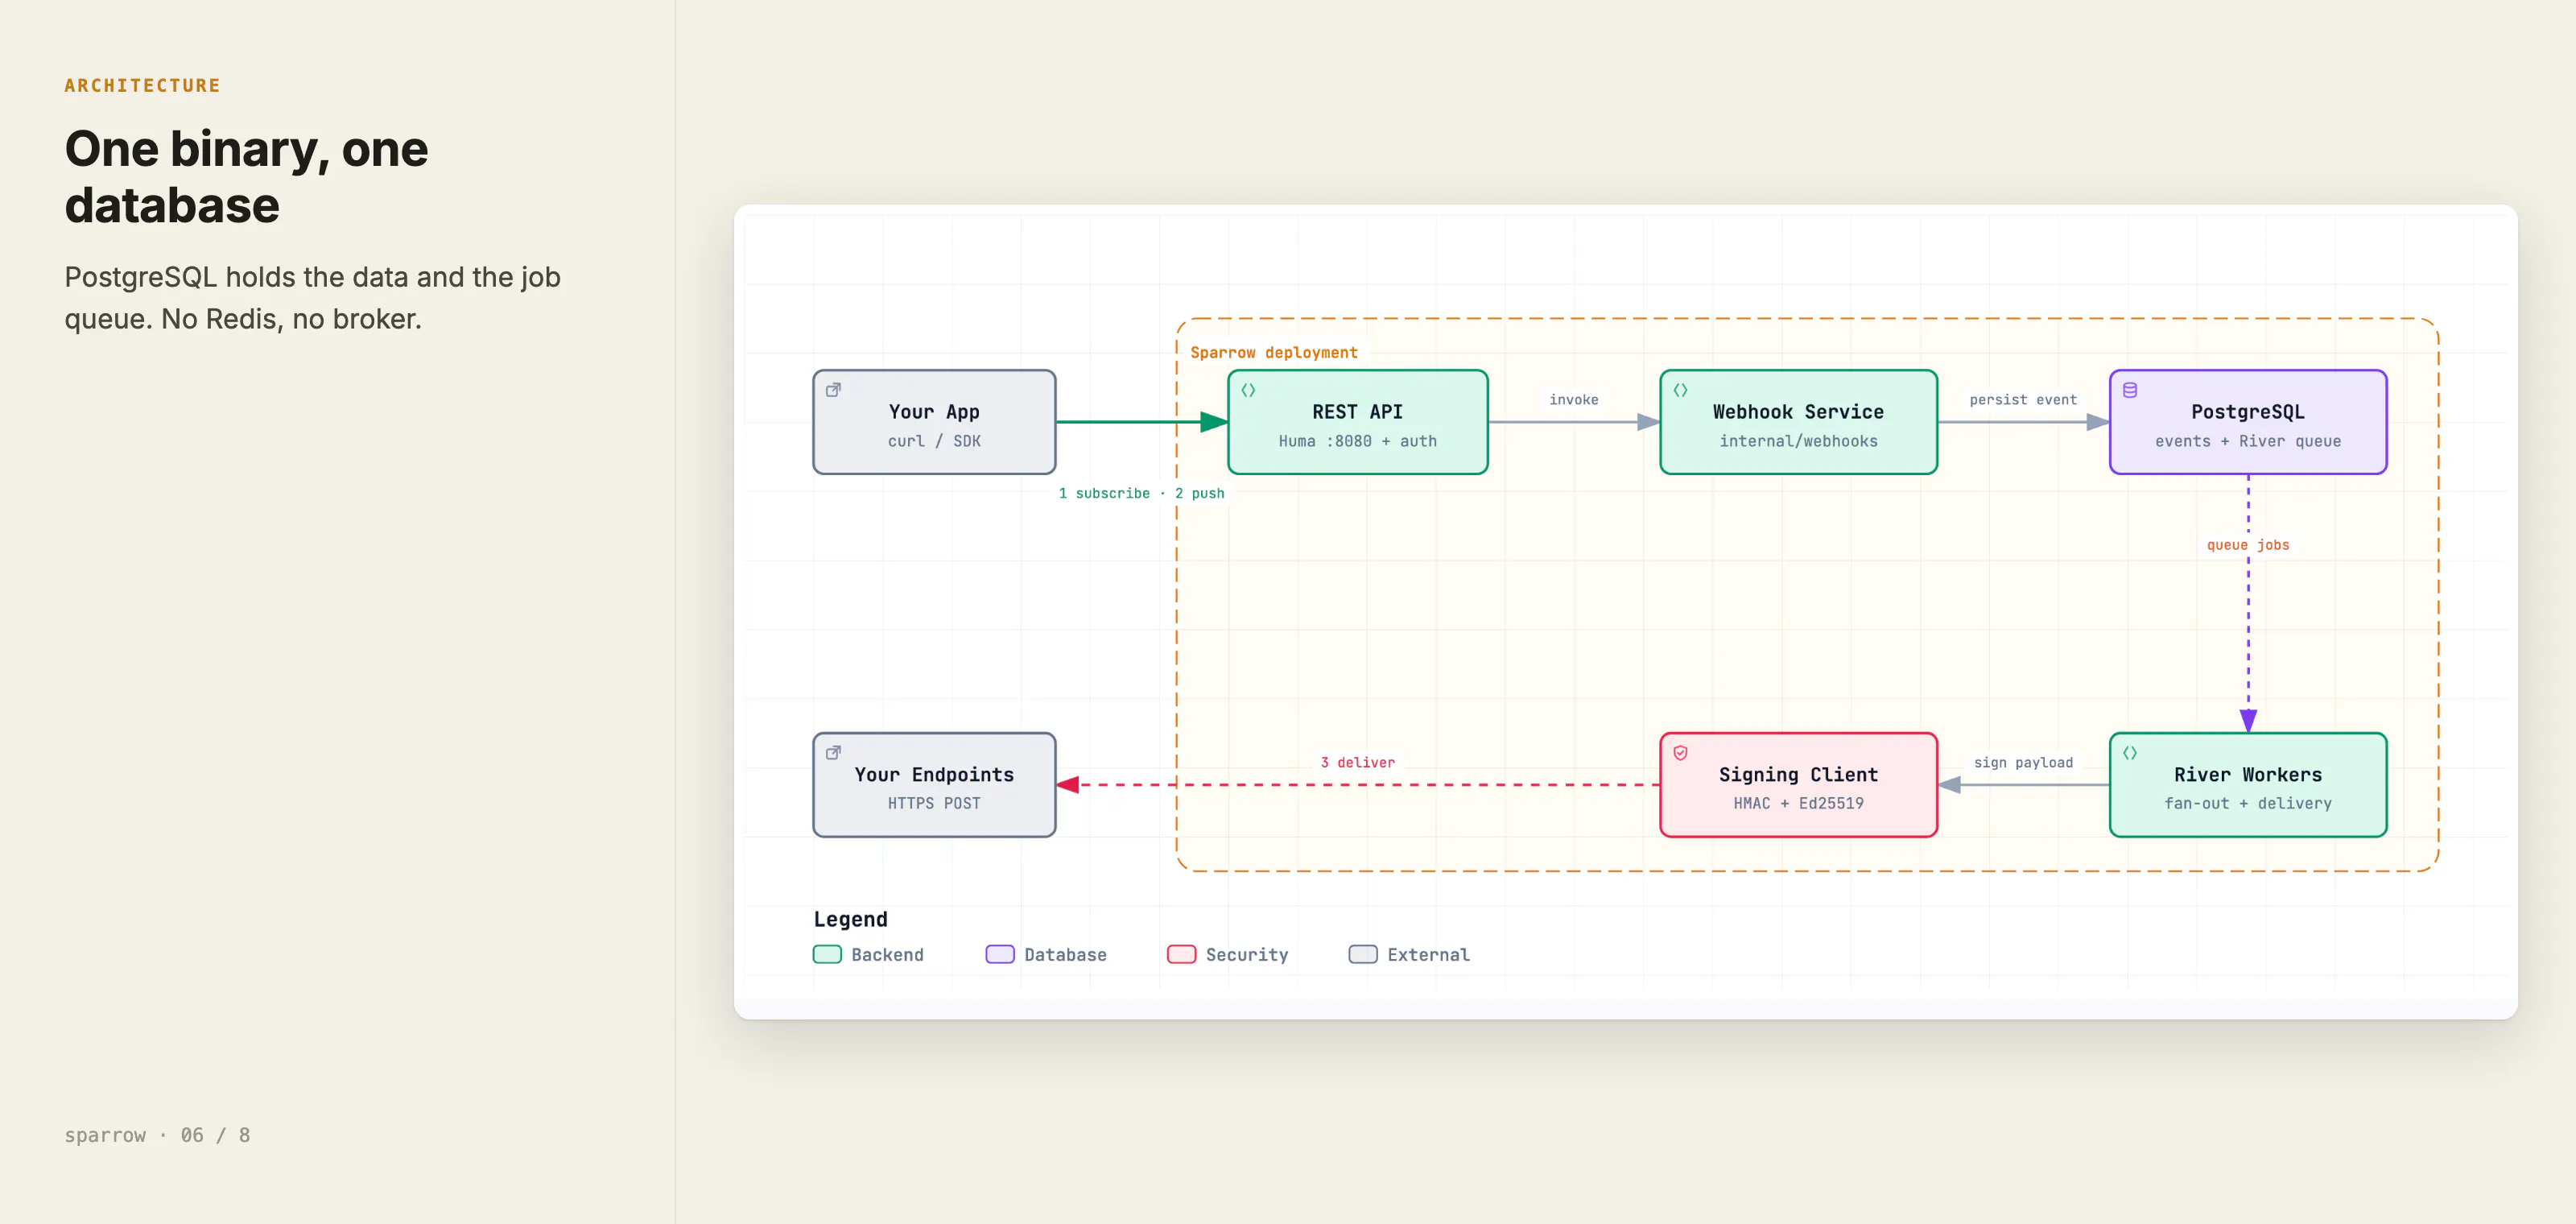
Task: Click the database icon in PostgreSQL box
Action: coord(2130,390)
